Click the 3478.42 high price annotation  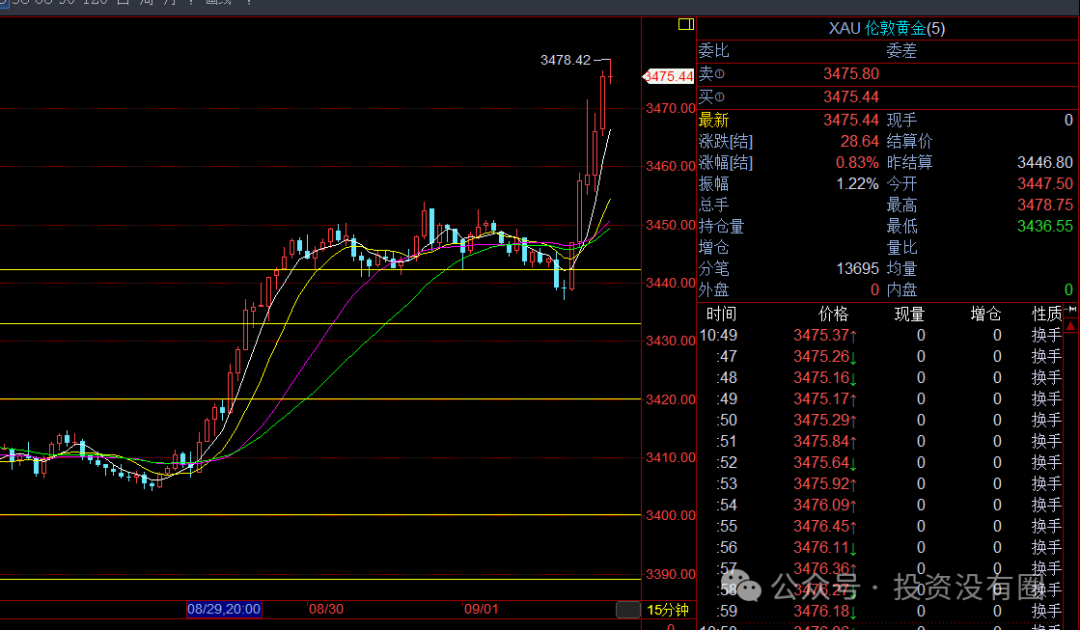pos(565,60)
